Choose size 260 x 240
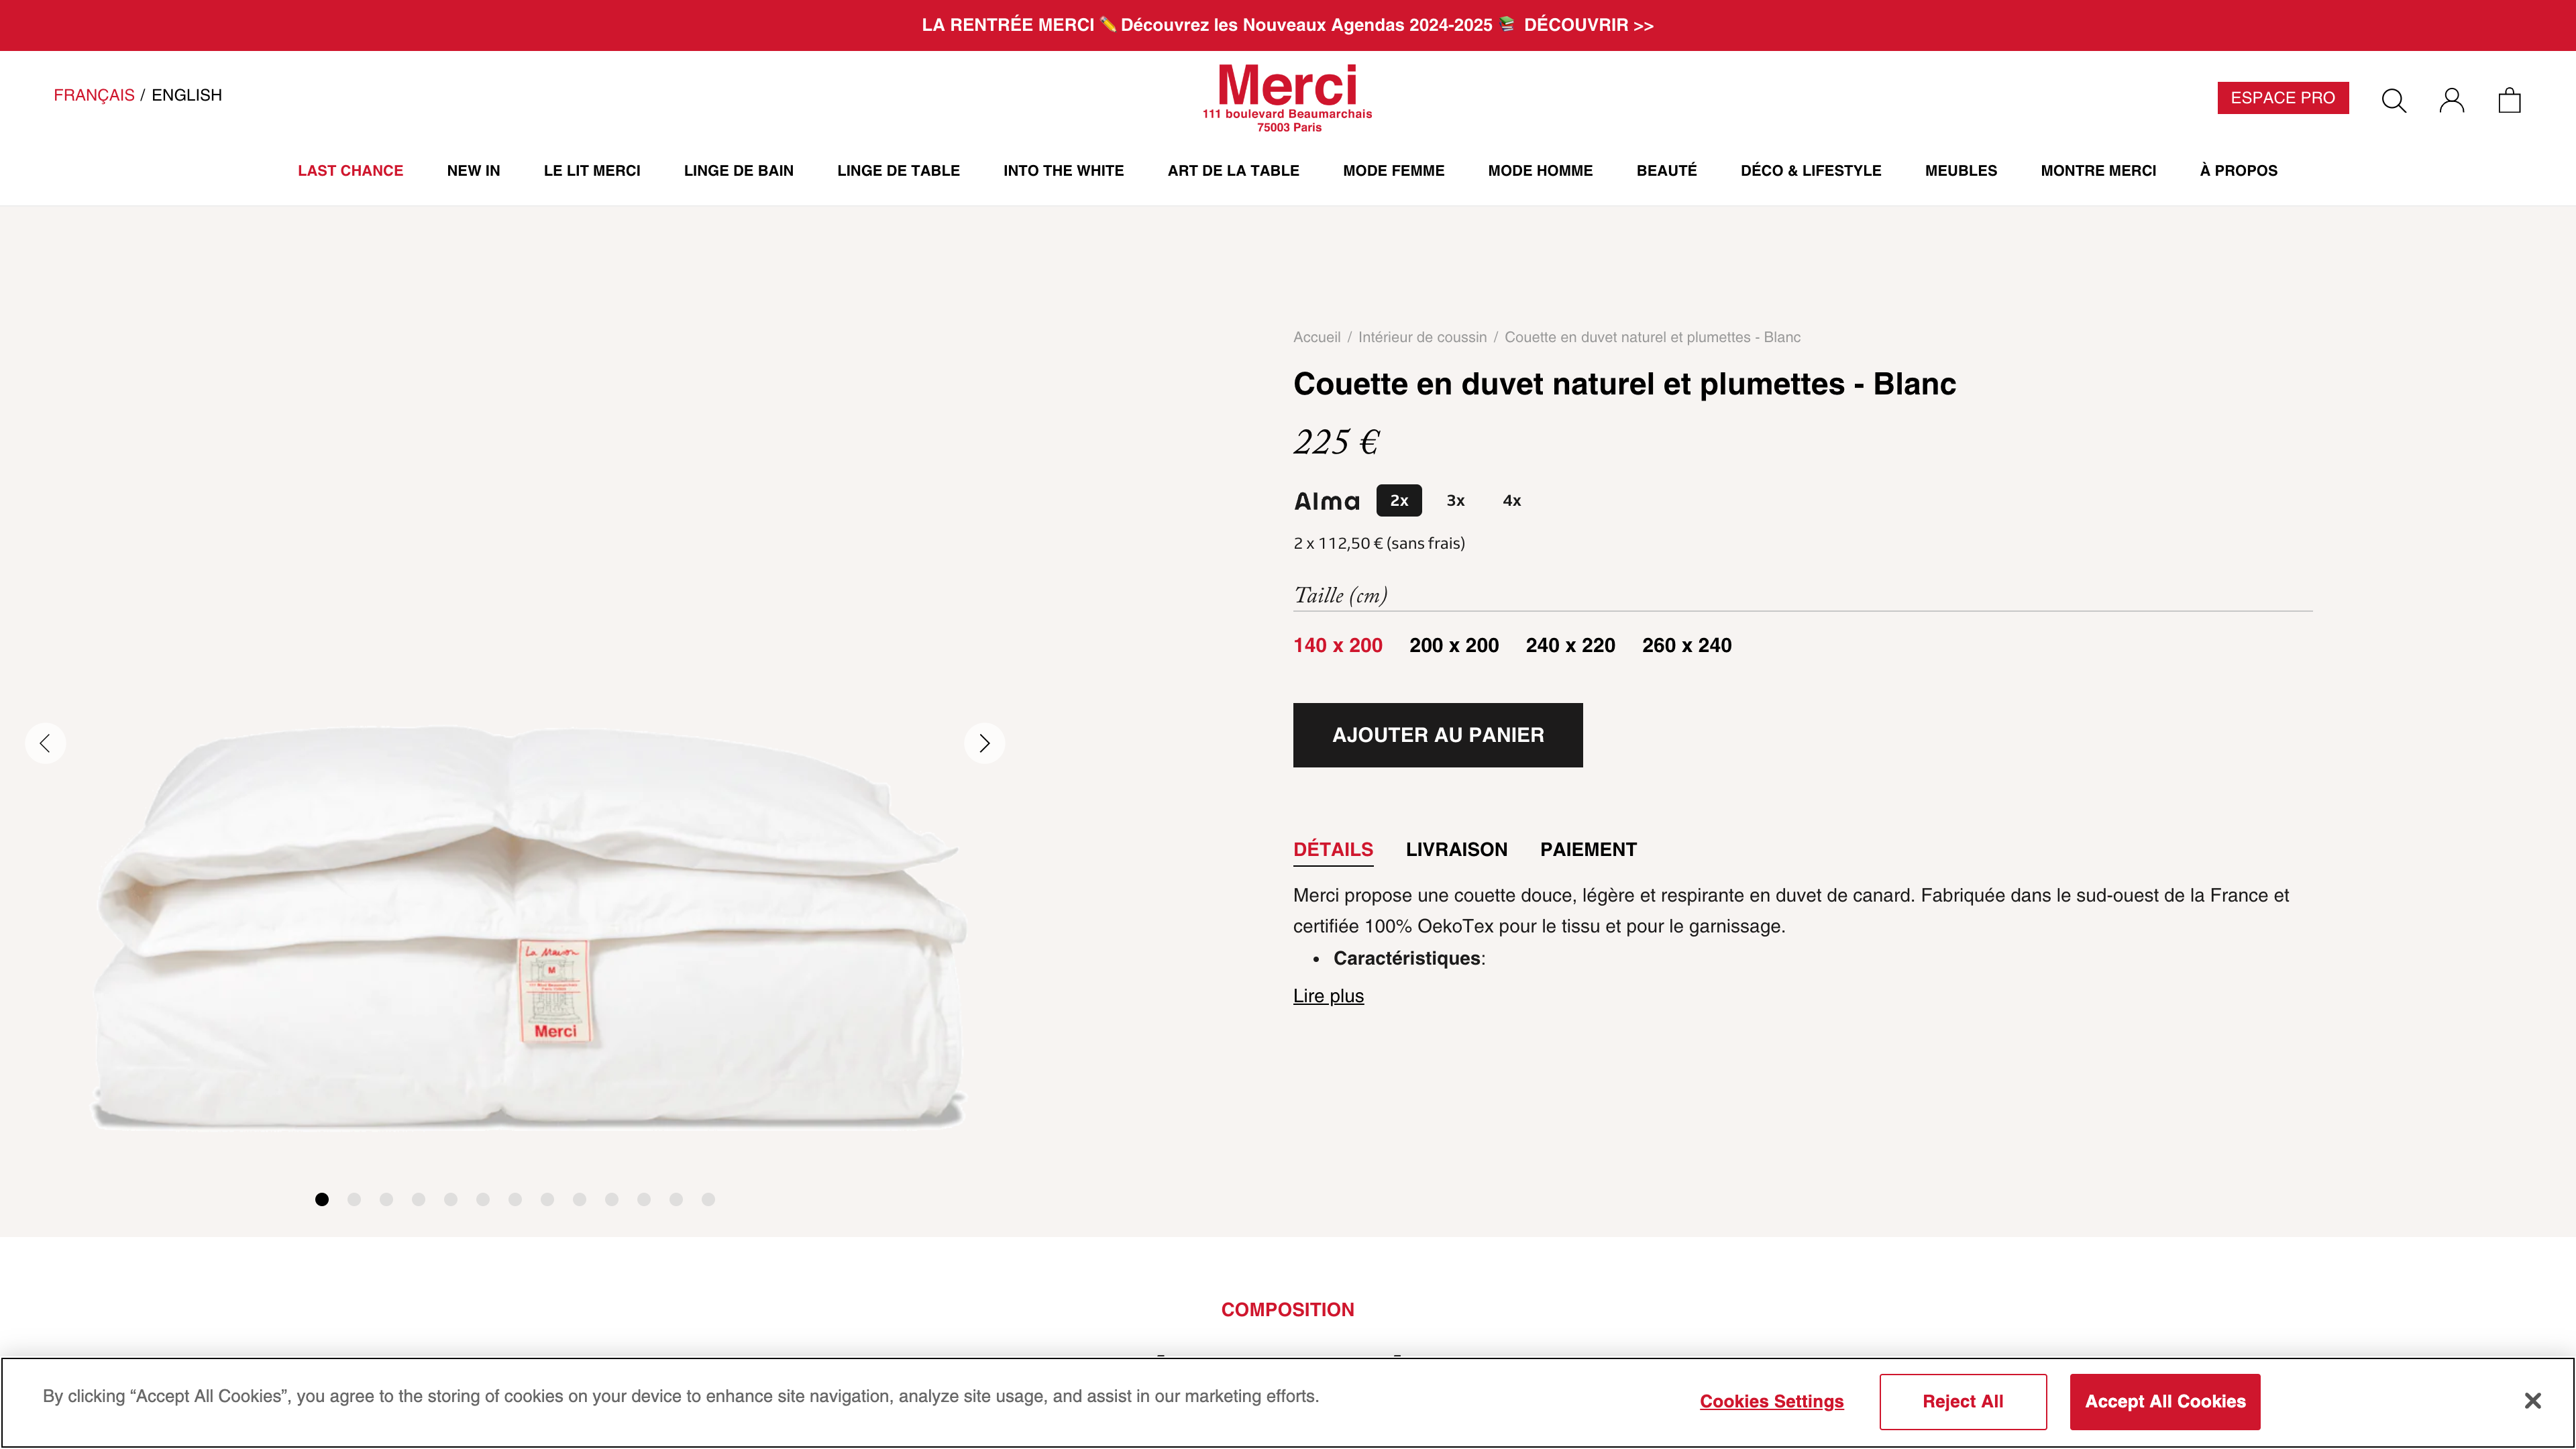The height and width of the screenshot is (1449, 2576). click(x=1686, y=645)
